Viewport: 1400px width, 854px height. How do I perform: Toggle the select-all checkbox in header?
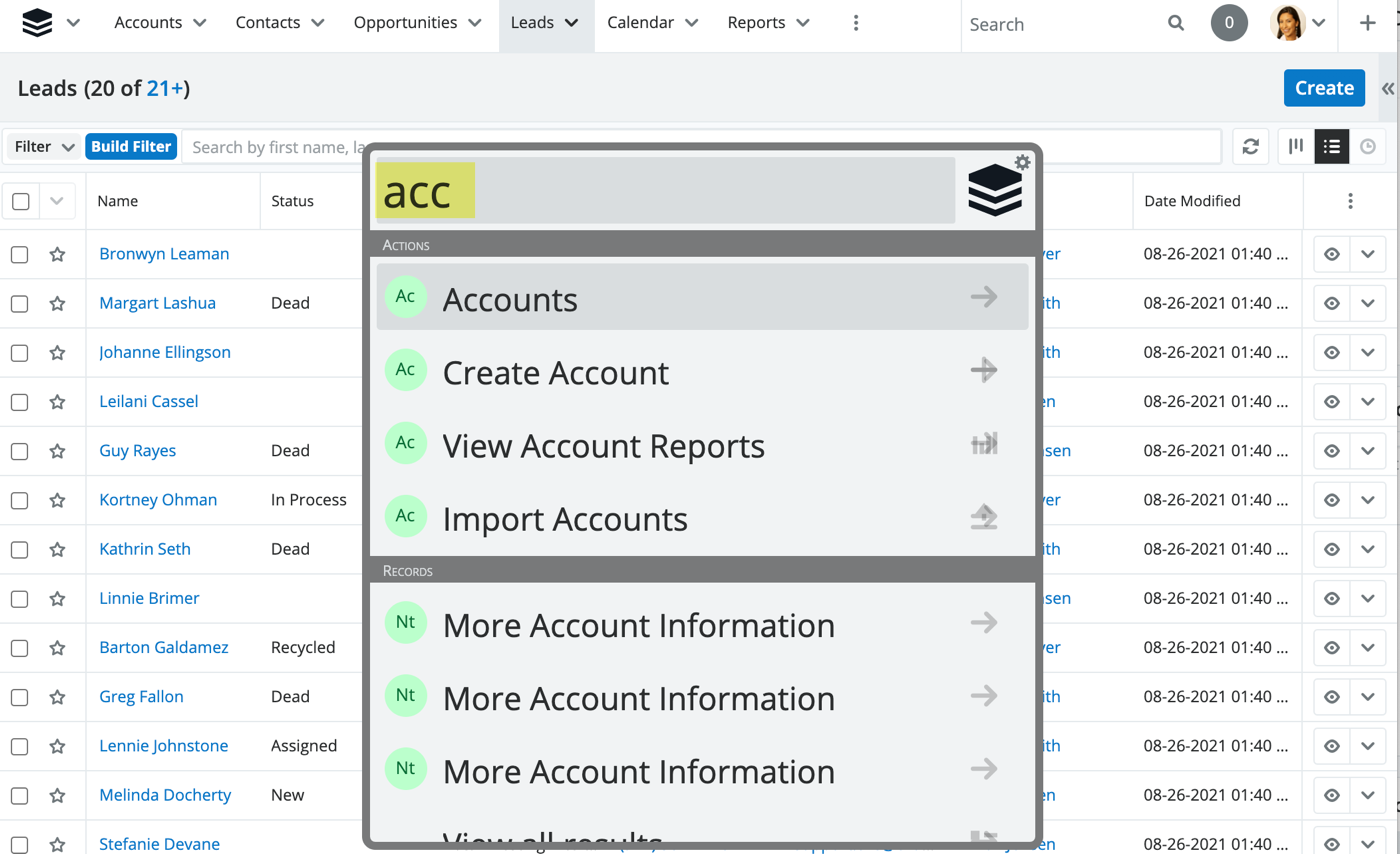coord(21,201)
